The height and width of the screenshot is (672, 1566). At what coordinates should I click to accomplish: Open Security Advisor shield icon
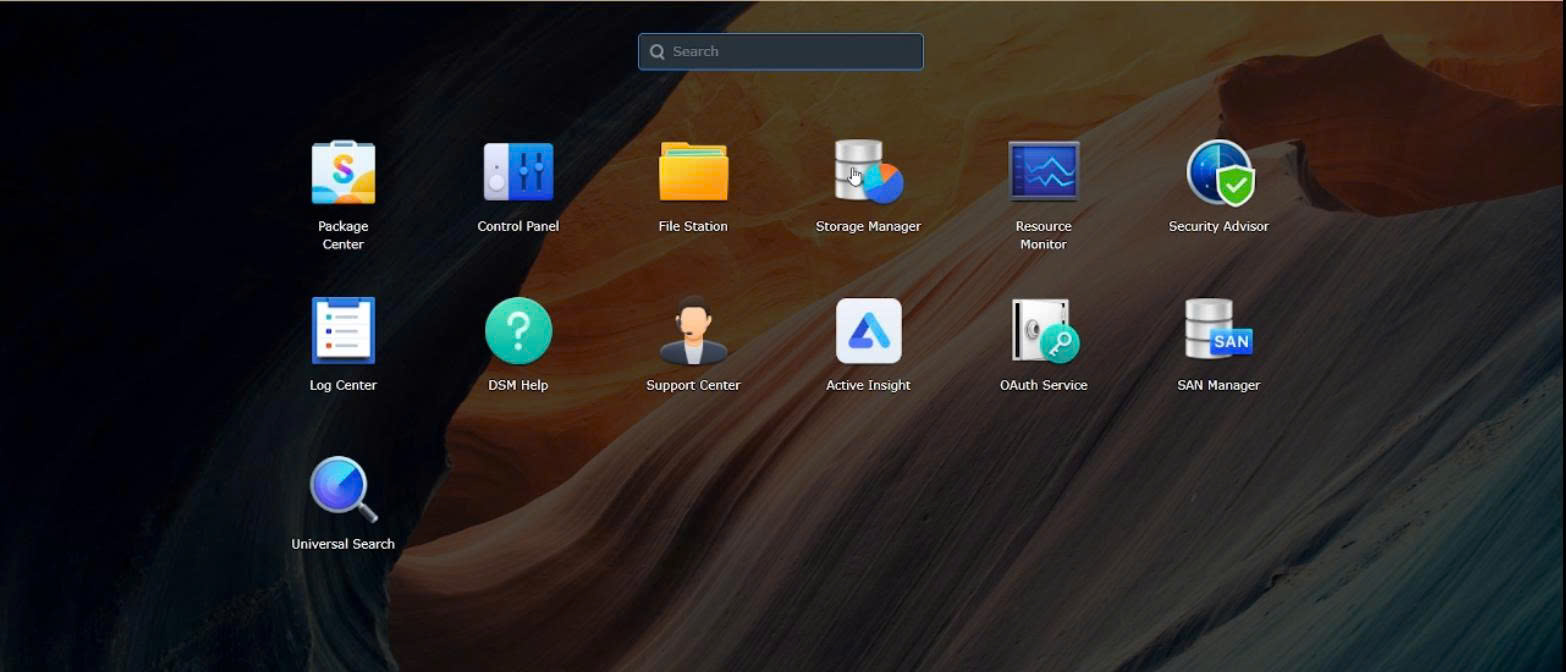(1218, 172)
